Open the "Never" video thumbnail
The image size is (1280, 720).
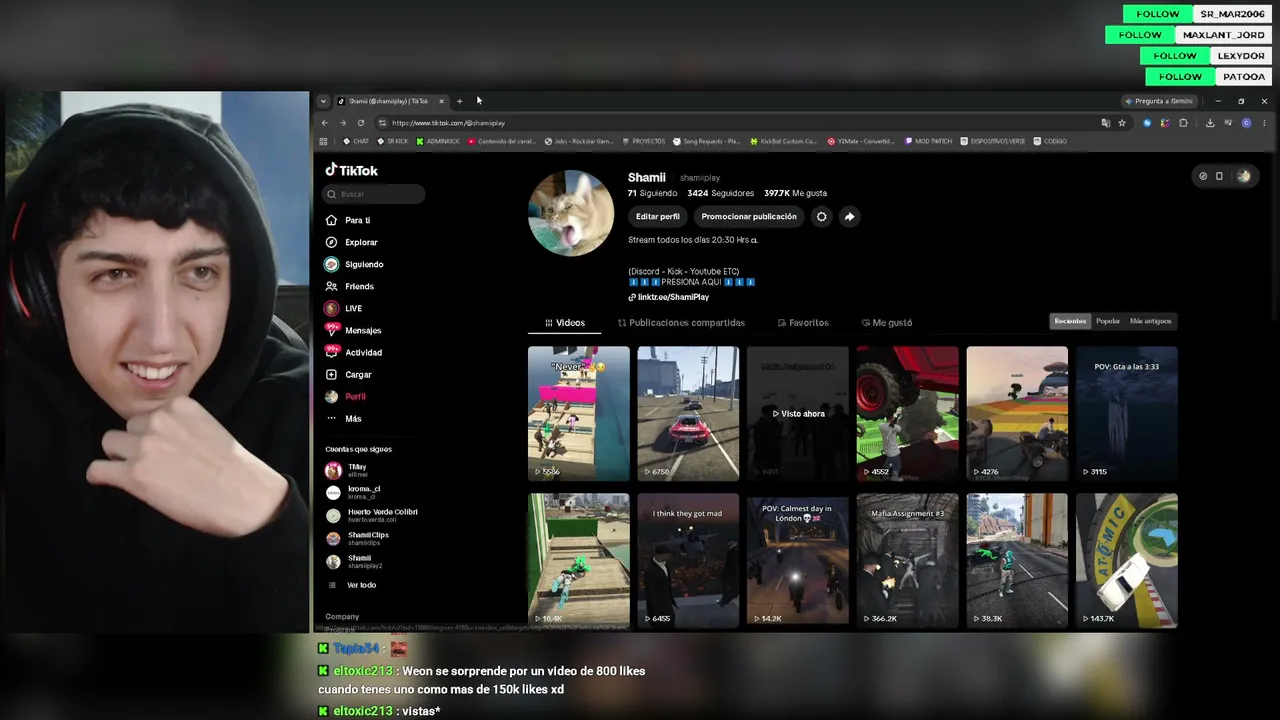pyautogui.click(x=579, y=413)
